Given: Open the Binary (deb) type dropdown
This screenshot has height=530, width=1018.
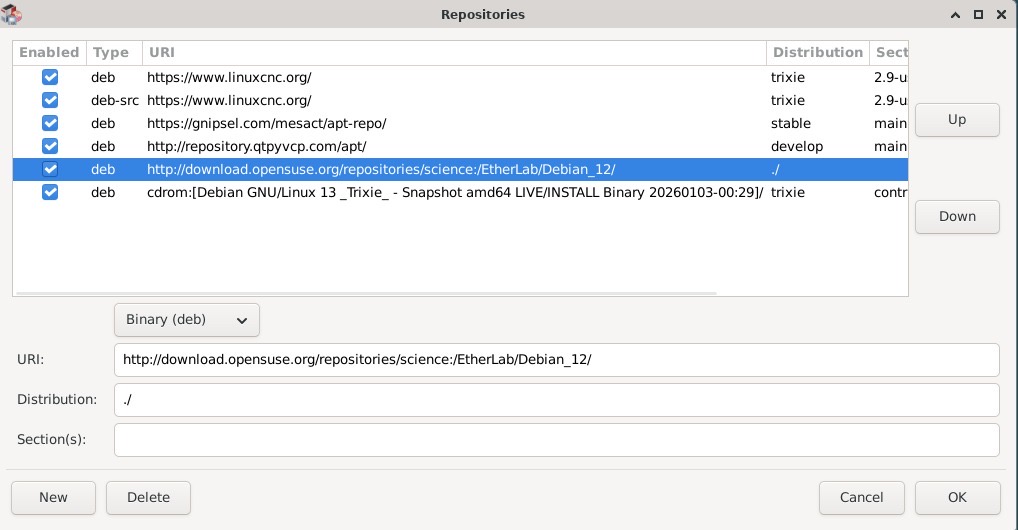Looking at the screenshot, I should click(187, 320).
